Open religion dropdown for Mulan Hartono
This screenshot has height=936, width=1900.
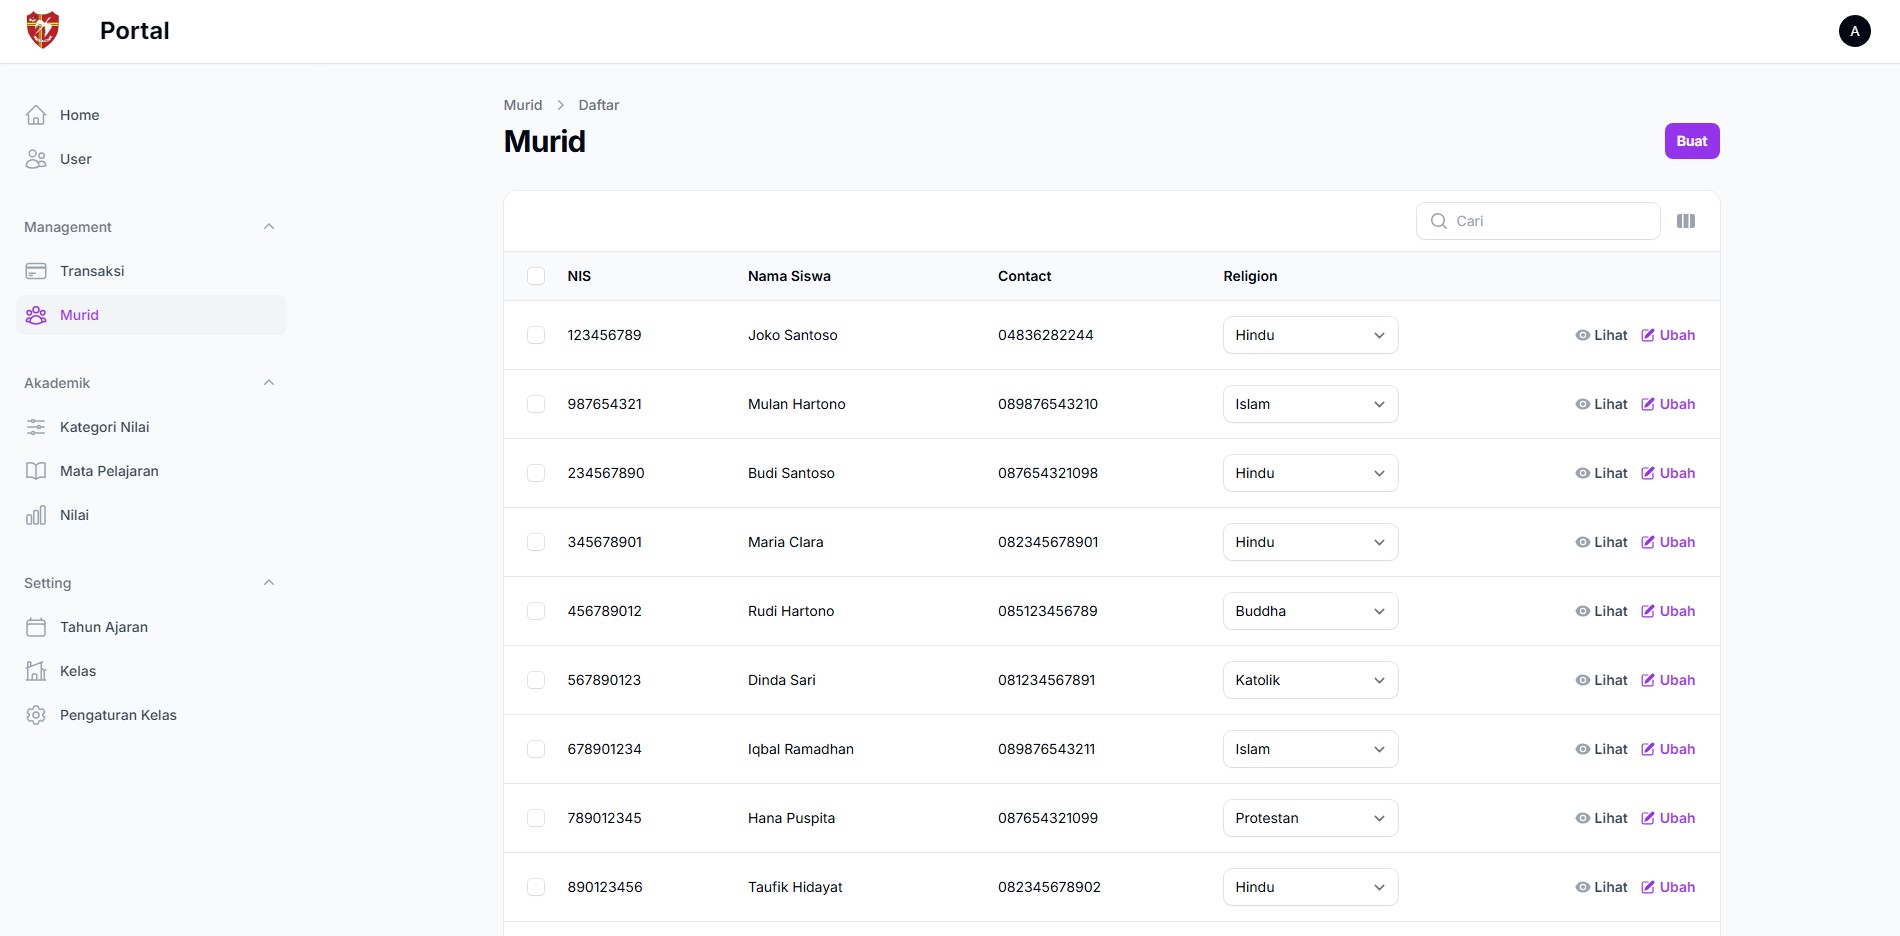coord(1309,404)
